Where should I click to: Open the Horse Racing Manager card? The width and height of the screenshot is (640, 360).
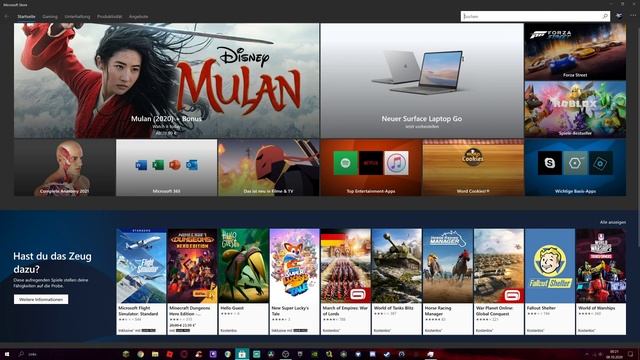[448, 282]
